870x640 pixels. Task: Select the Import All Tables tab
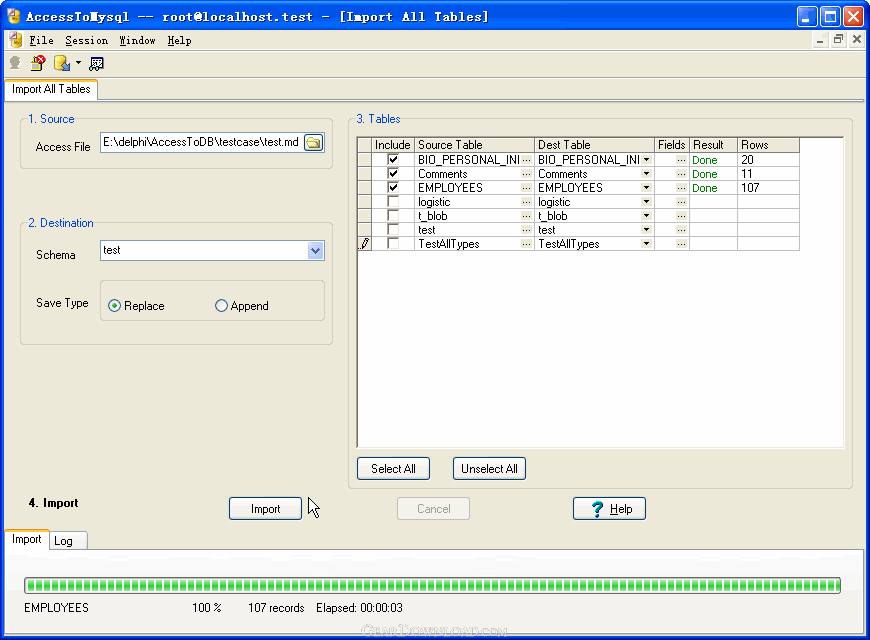51,89
